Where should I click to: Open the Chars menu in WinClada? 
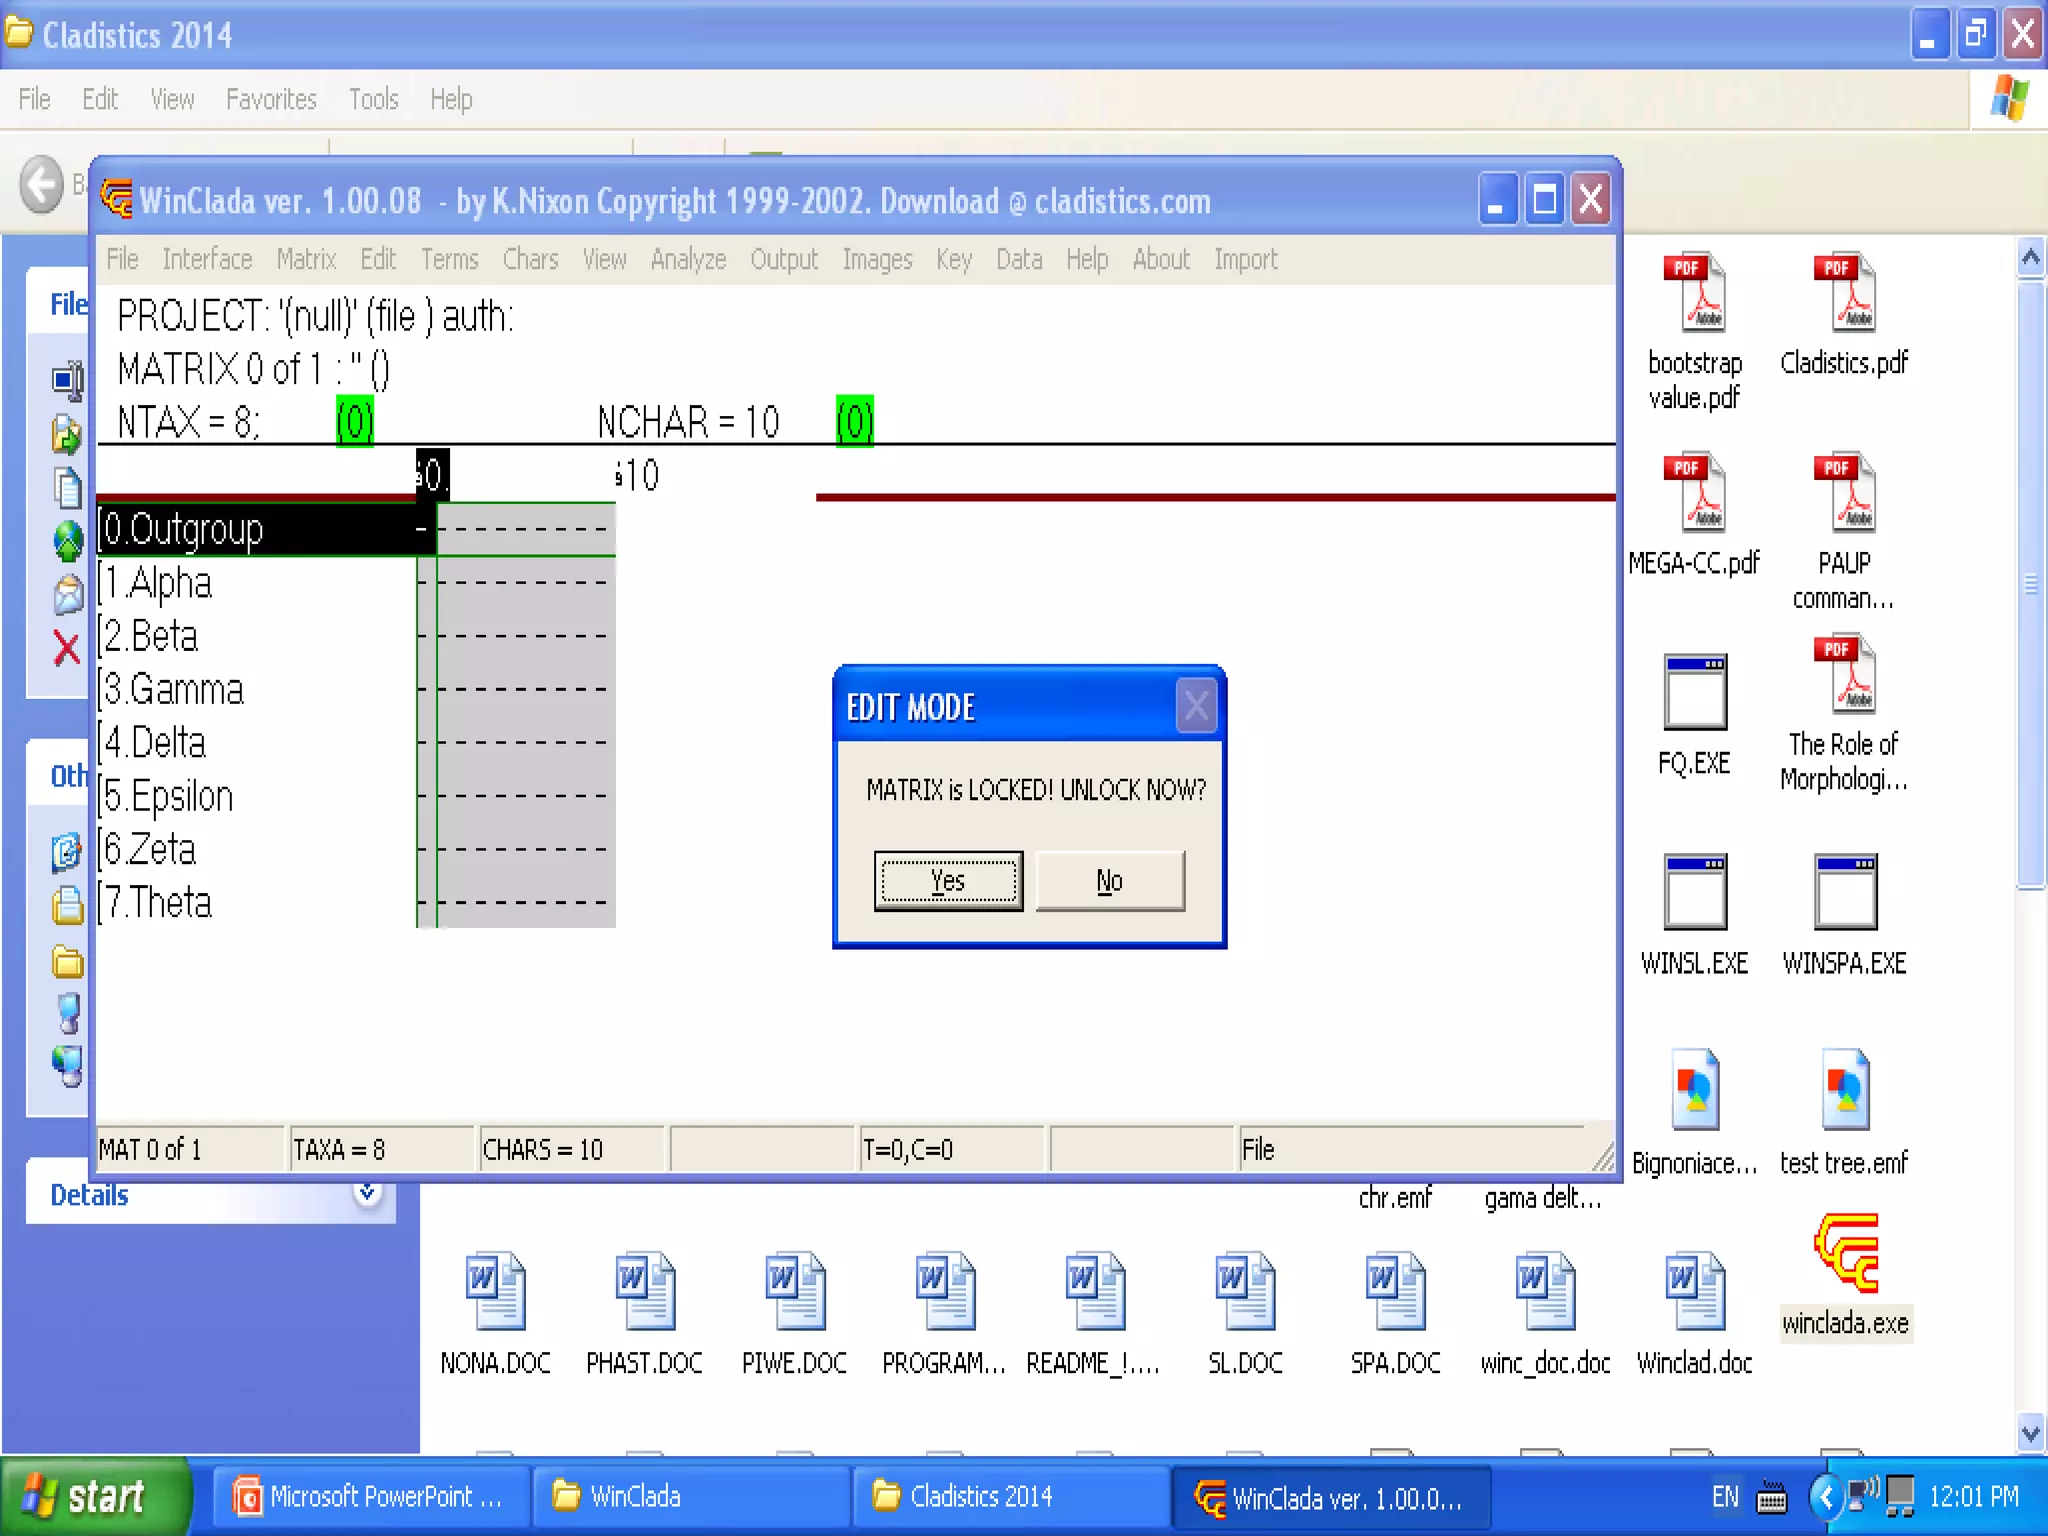coord(530,260)
